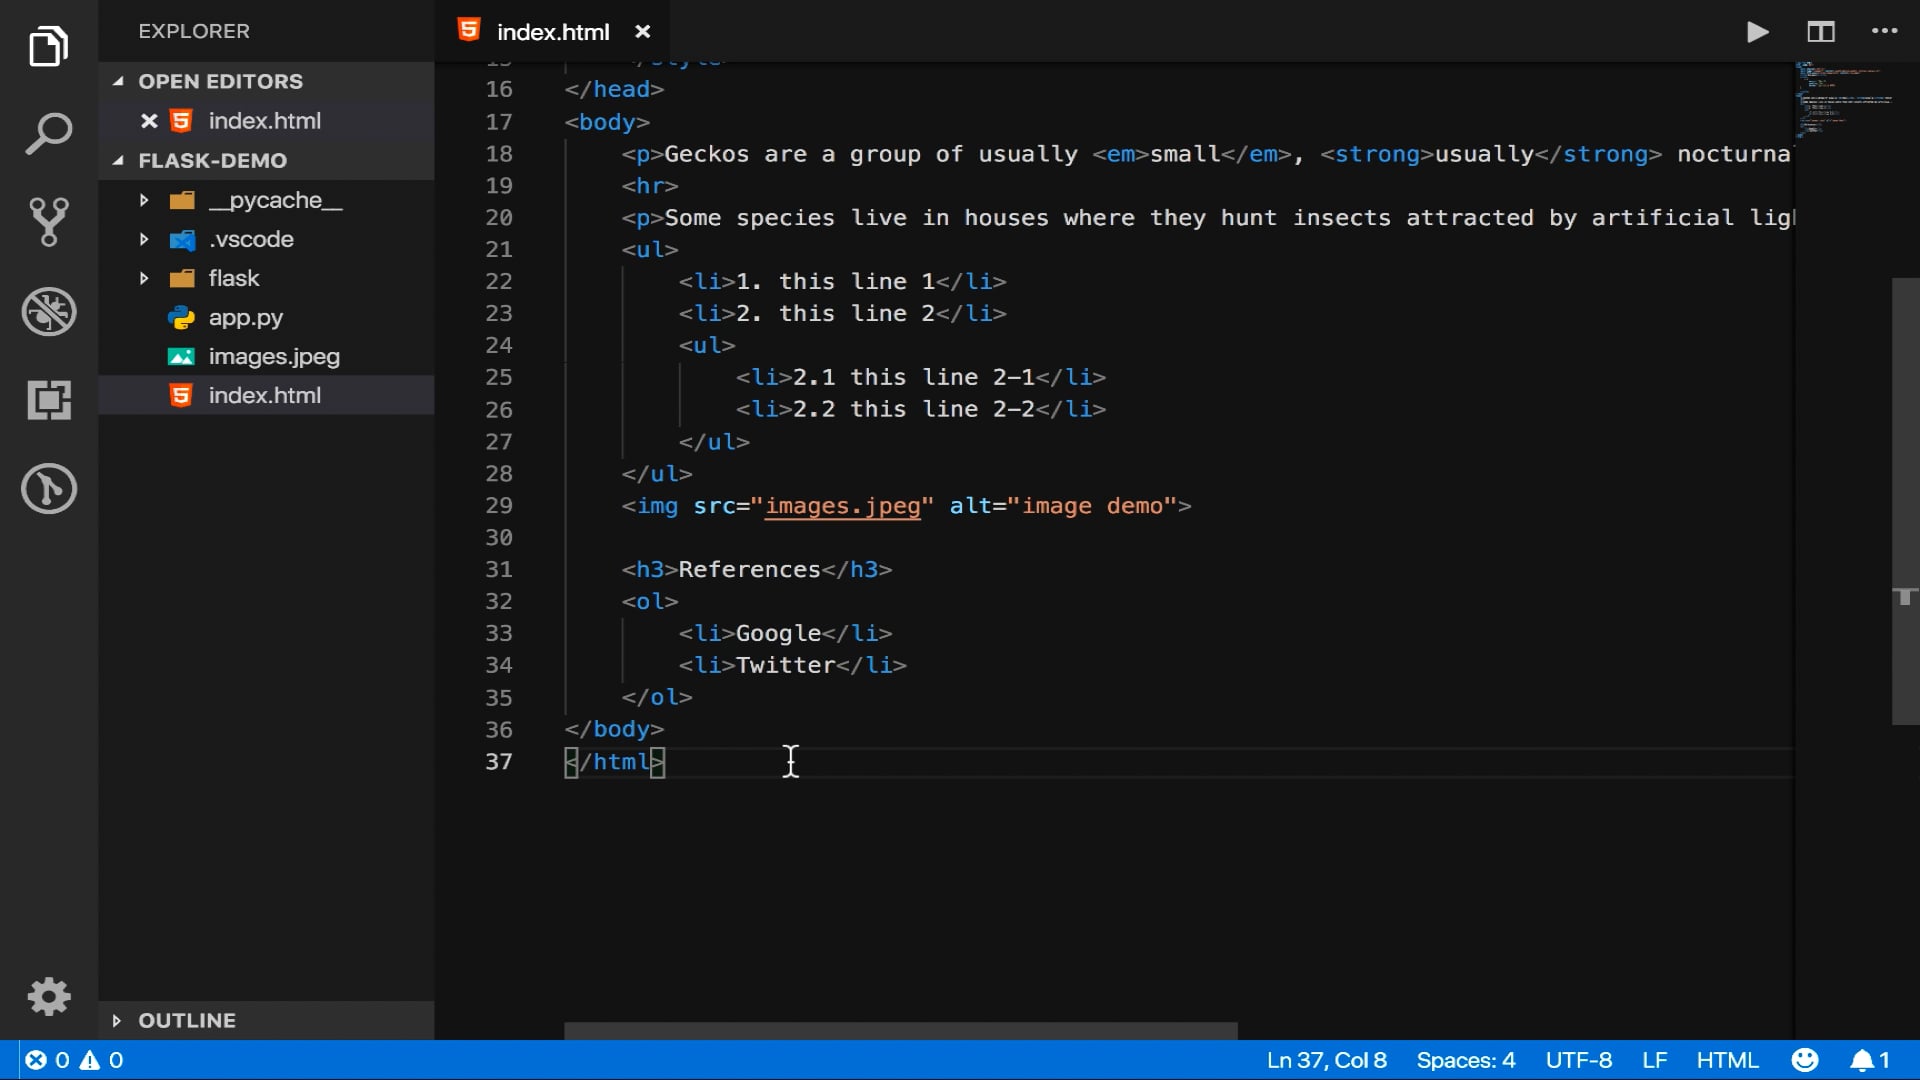This screenshot has width=1920, height=1080.
Task: Open the Extensions view
Action: pyautogui.click(x=48, y=400)
